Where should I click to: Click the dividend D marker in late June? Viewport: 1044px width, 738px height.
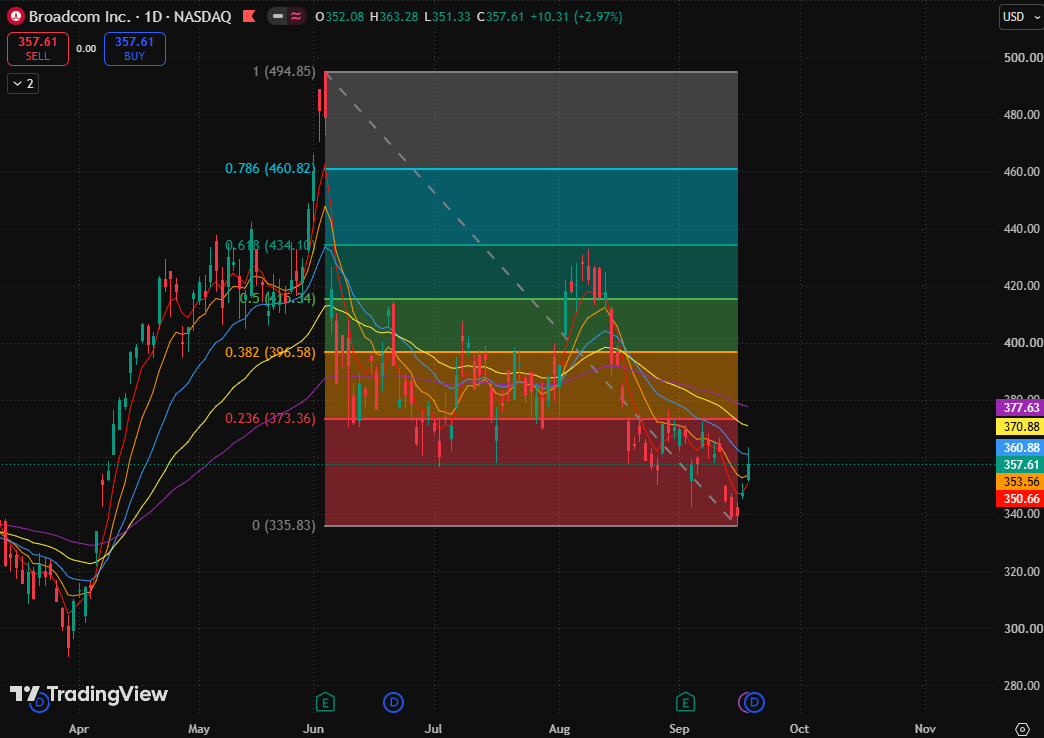coord(393,702)
